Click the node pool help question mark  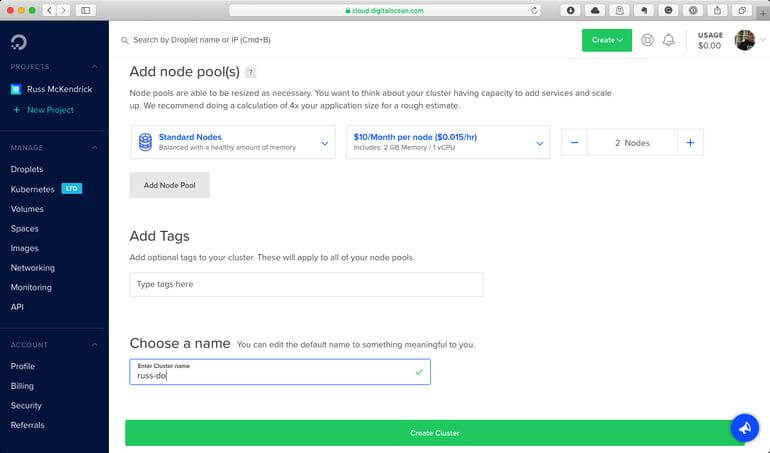click(x=251, y=72)
